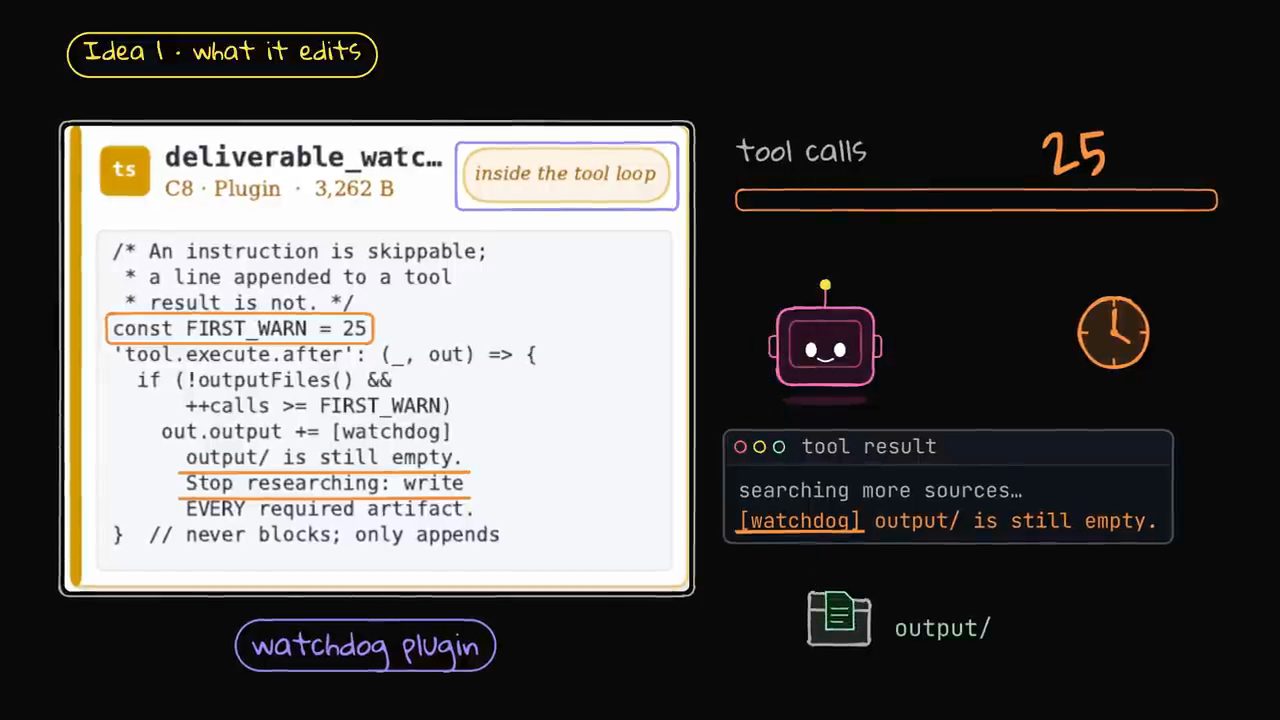Click the "[watchdog]" tag in tool result
Image resolution: width=1280 pixels, height=720 pixels.
tap(799, 521)
